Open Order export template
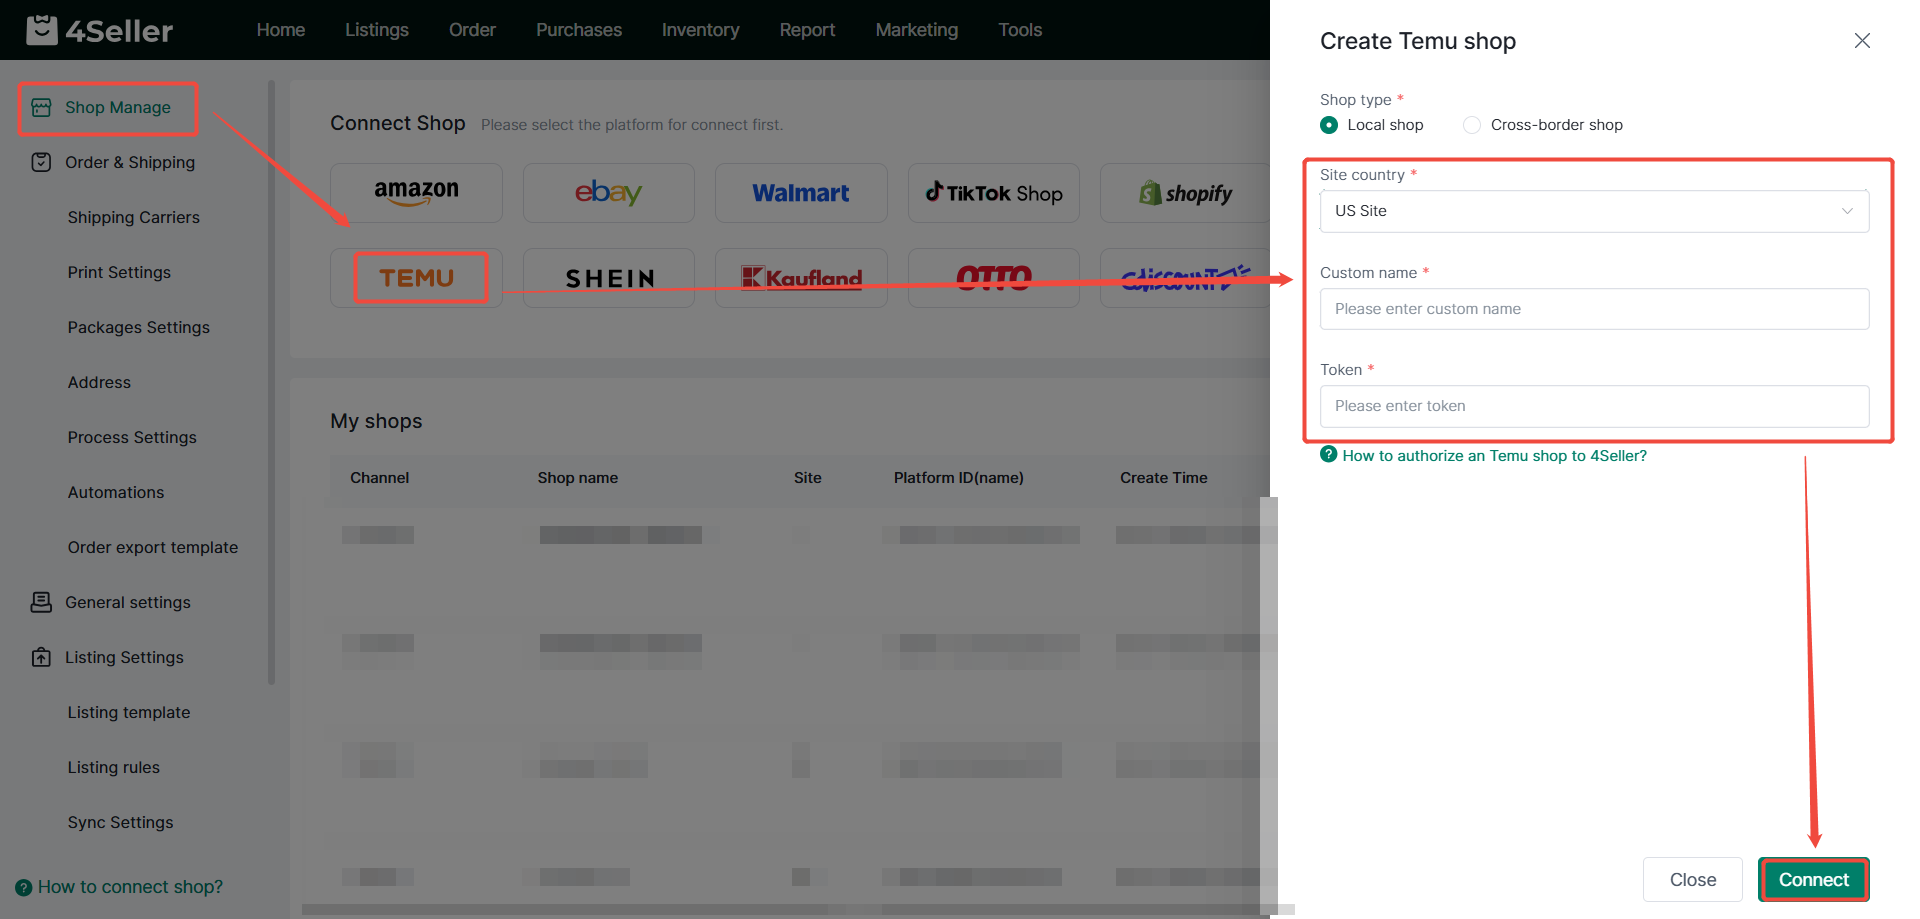The image size is (1920, 919). [x=153, y=547]
